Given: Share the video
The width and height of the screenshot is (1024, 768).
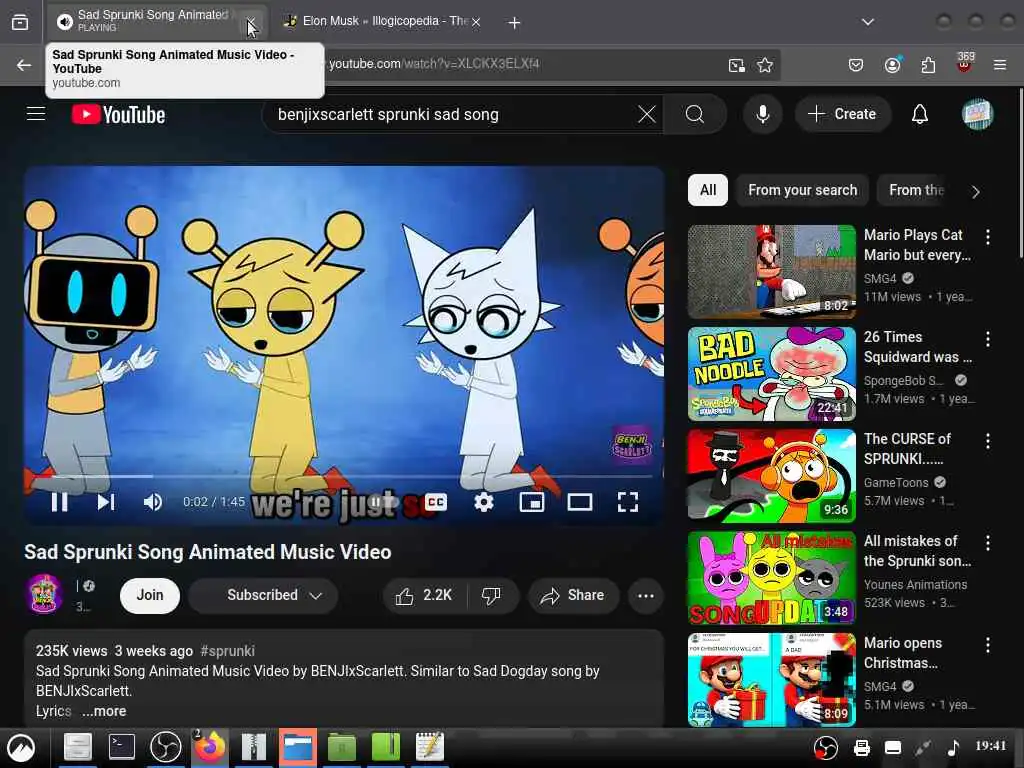Looking at the screenshot, I should pos(573,595).
